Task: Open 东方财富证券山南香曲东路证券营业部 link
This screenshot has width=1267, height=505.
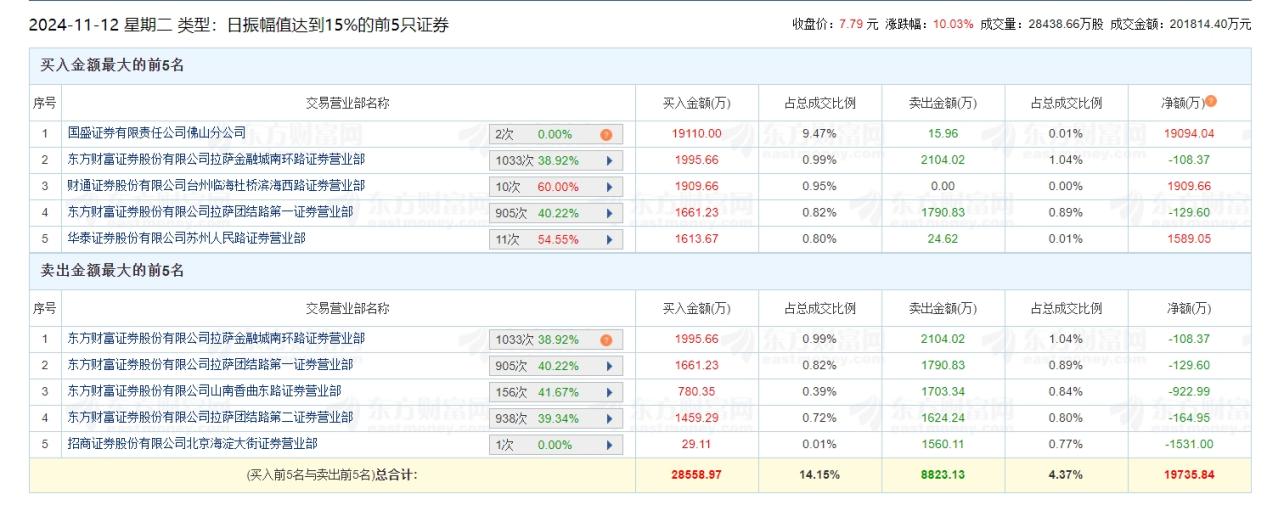Action: click(x=210, y=391)
